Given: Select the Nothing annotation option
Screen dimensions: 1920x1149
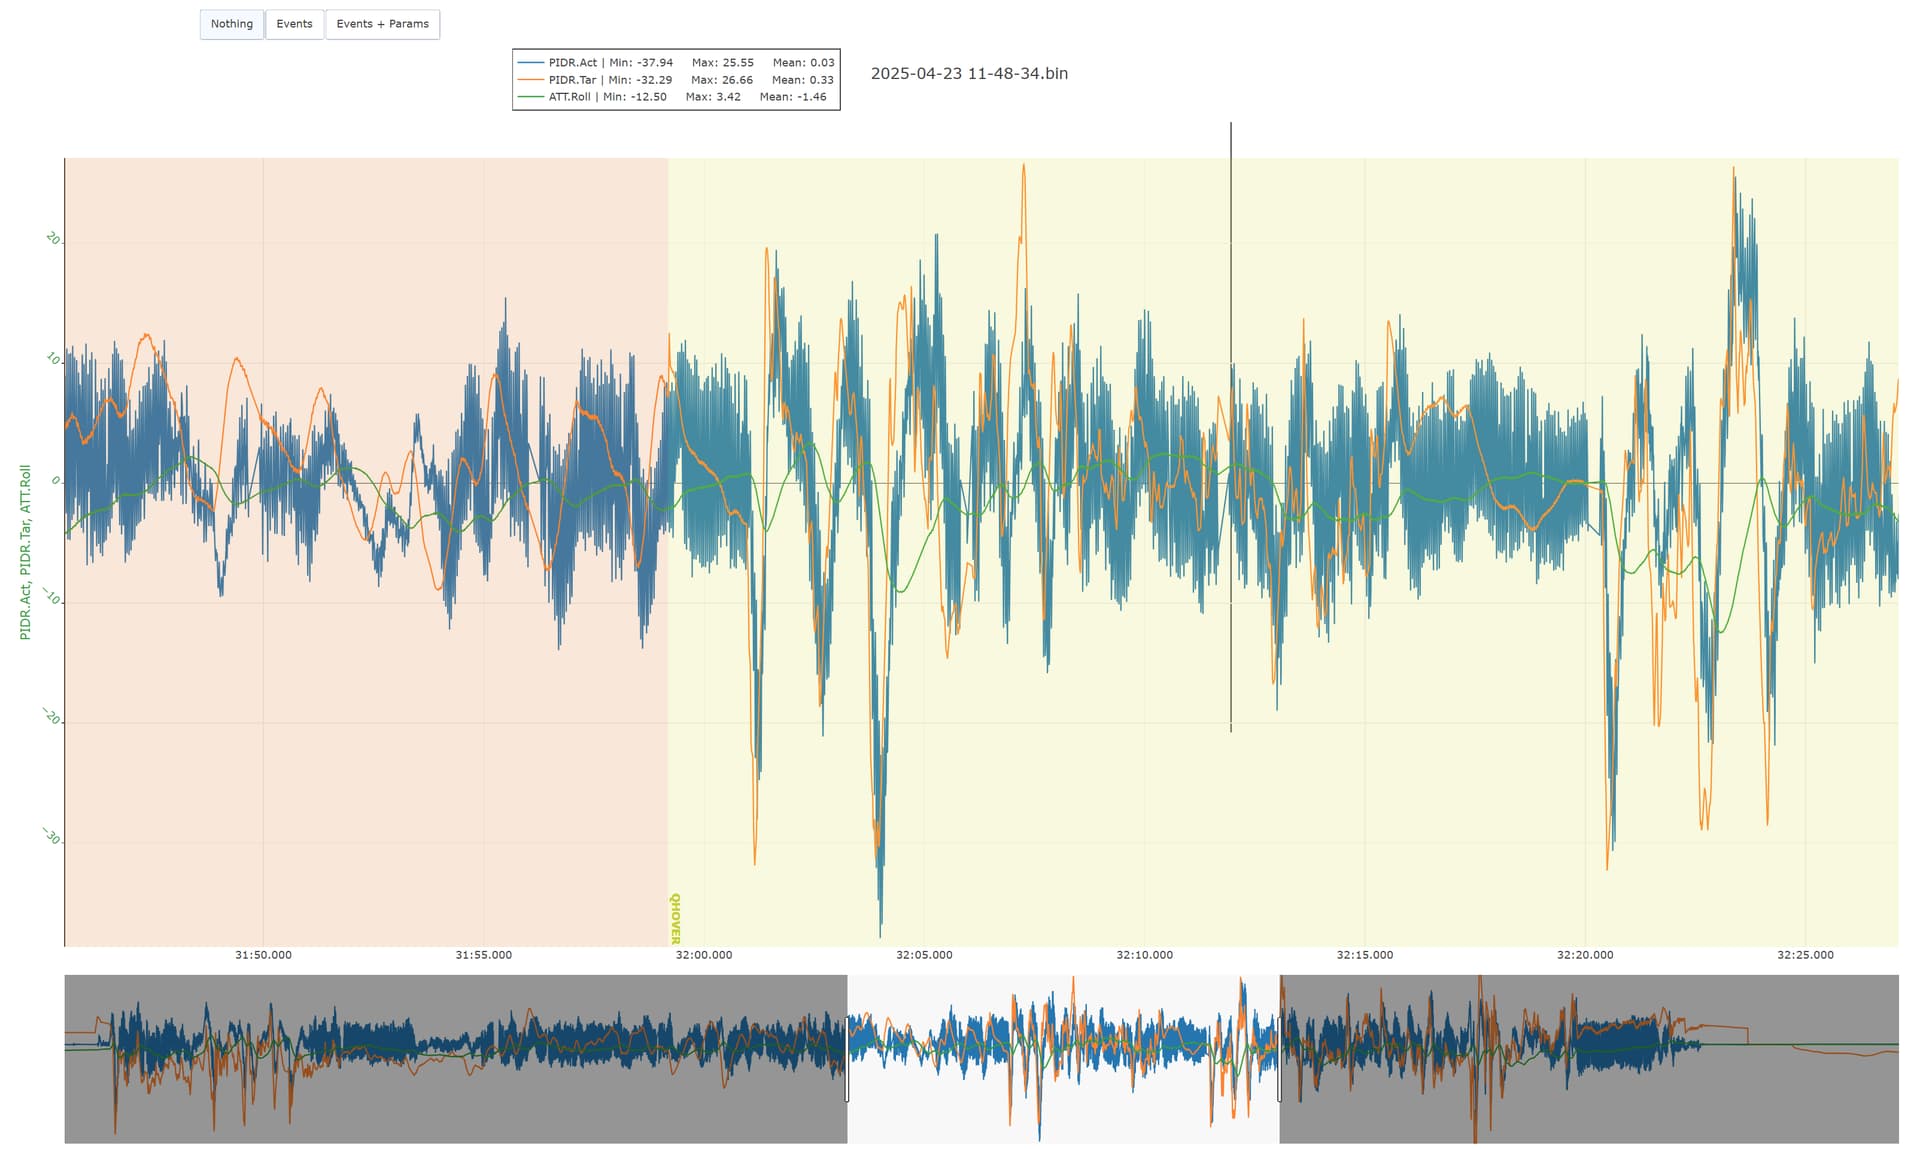Looking at the screenshot, I should pos(232,24).
